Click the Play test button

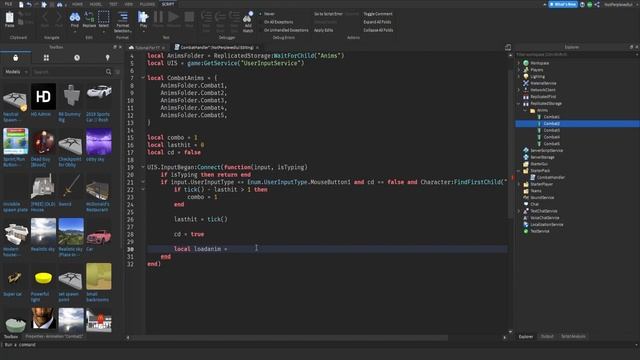(x=143, y=17)
